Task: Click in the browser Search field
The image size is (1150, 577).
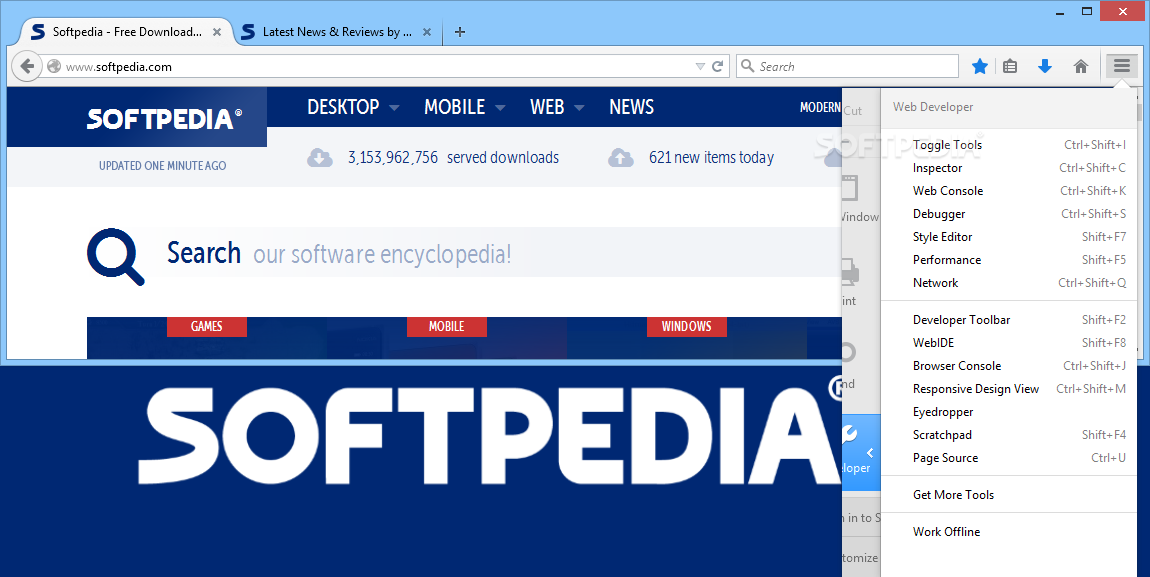Action: pyautogui.click(x=847, y=66)
